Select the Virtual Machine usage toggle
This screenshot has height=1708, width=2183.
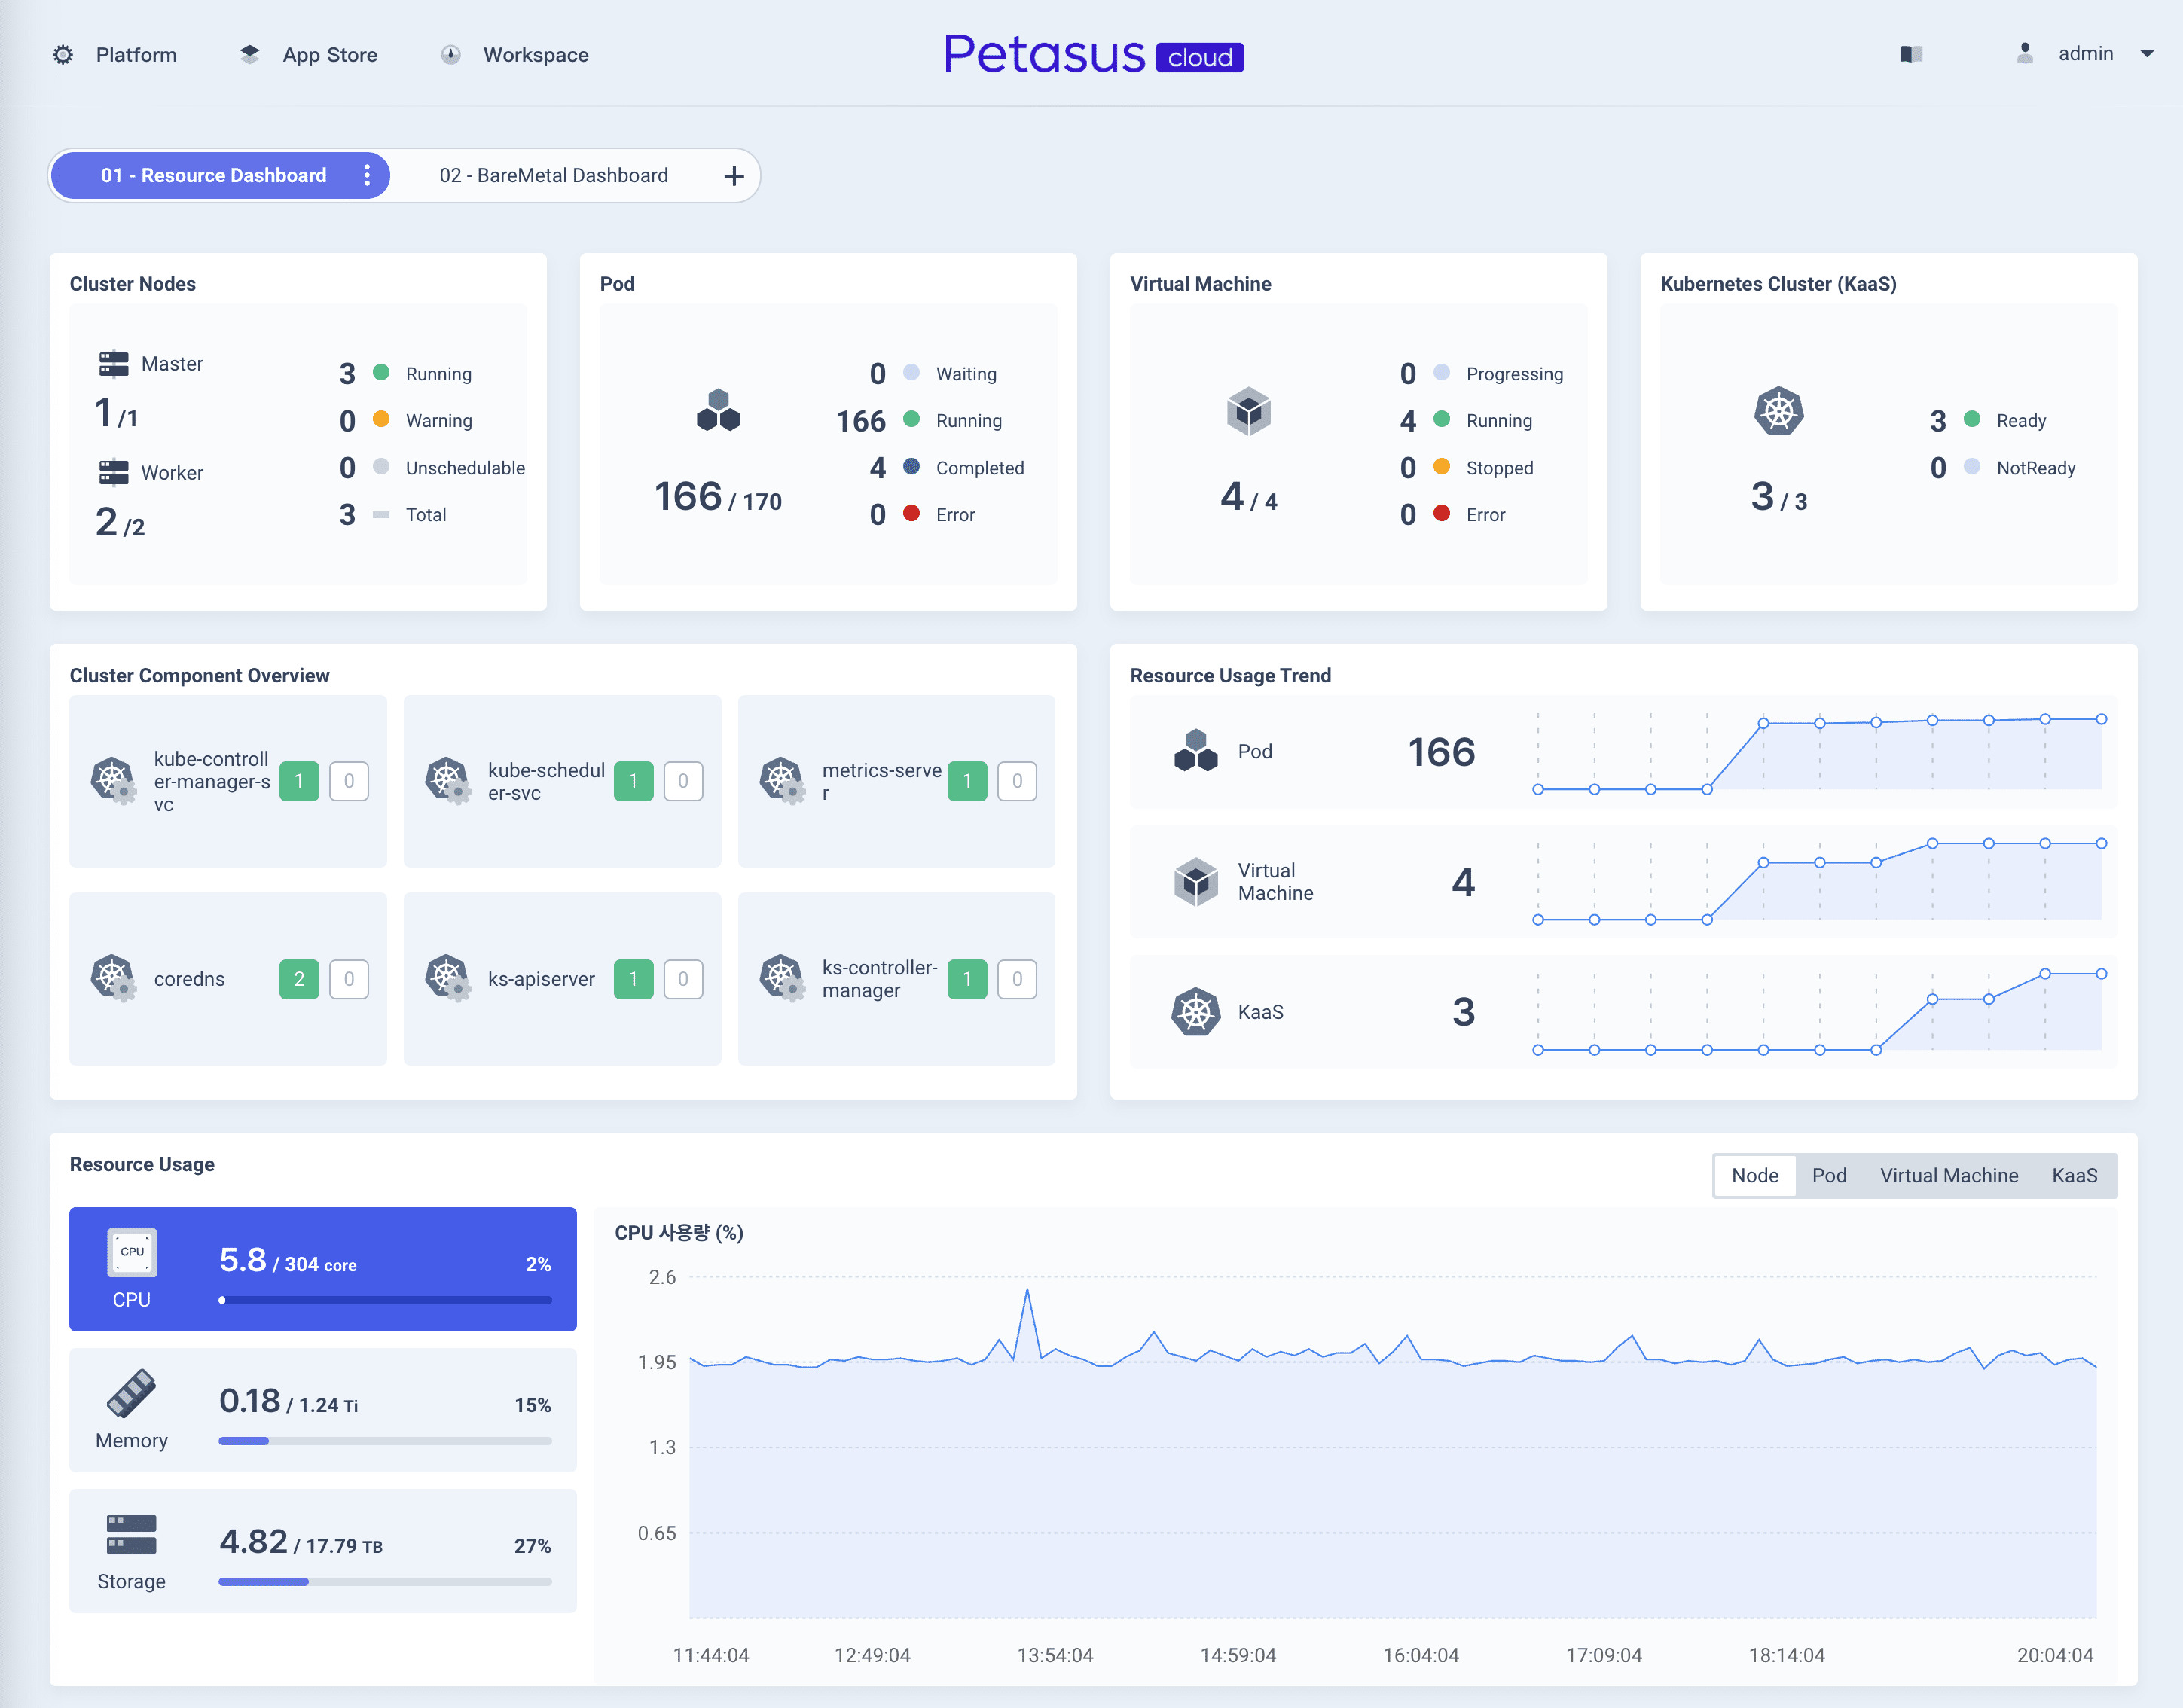coord(1949,1175)
